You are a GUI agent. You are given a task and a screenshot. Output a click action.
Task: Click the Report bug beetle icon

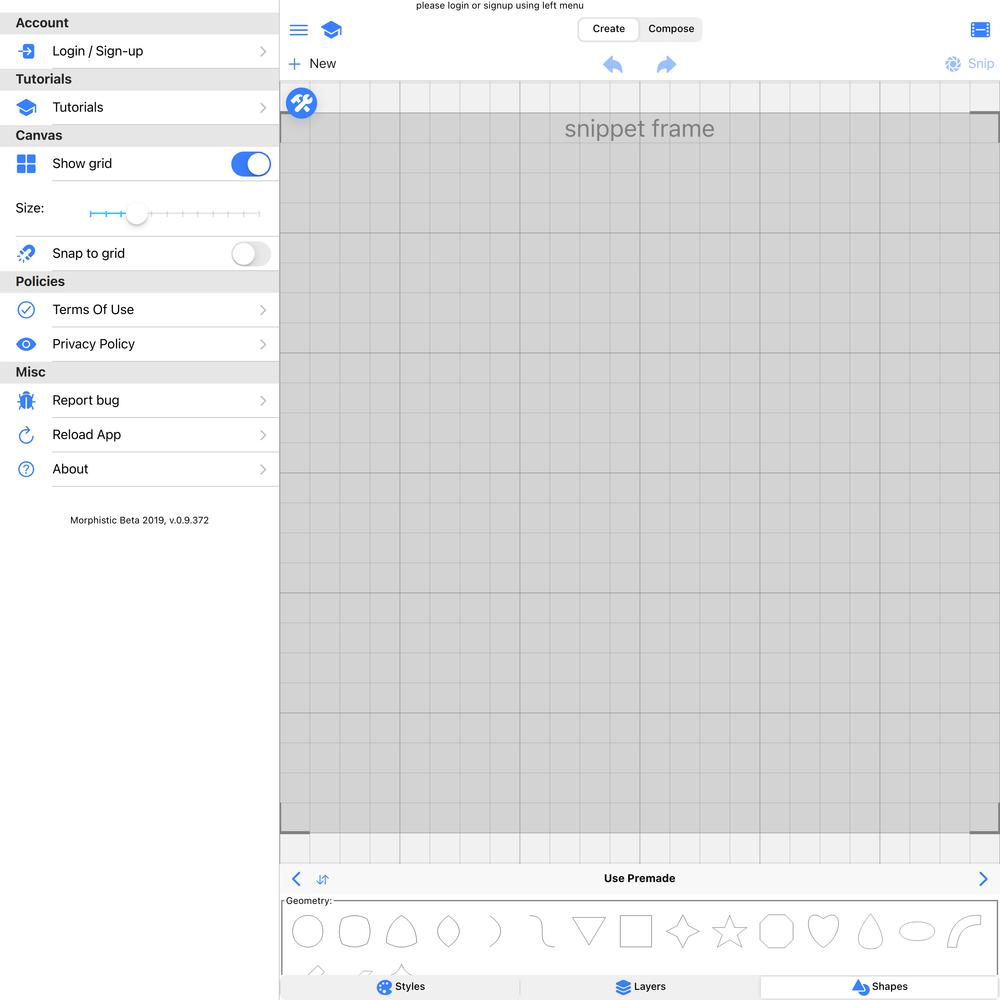[x=26, y=401]
